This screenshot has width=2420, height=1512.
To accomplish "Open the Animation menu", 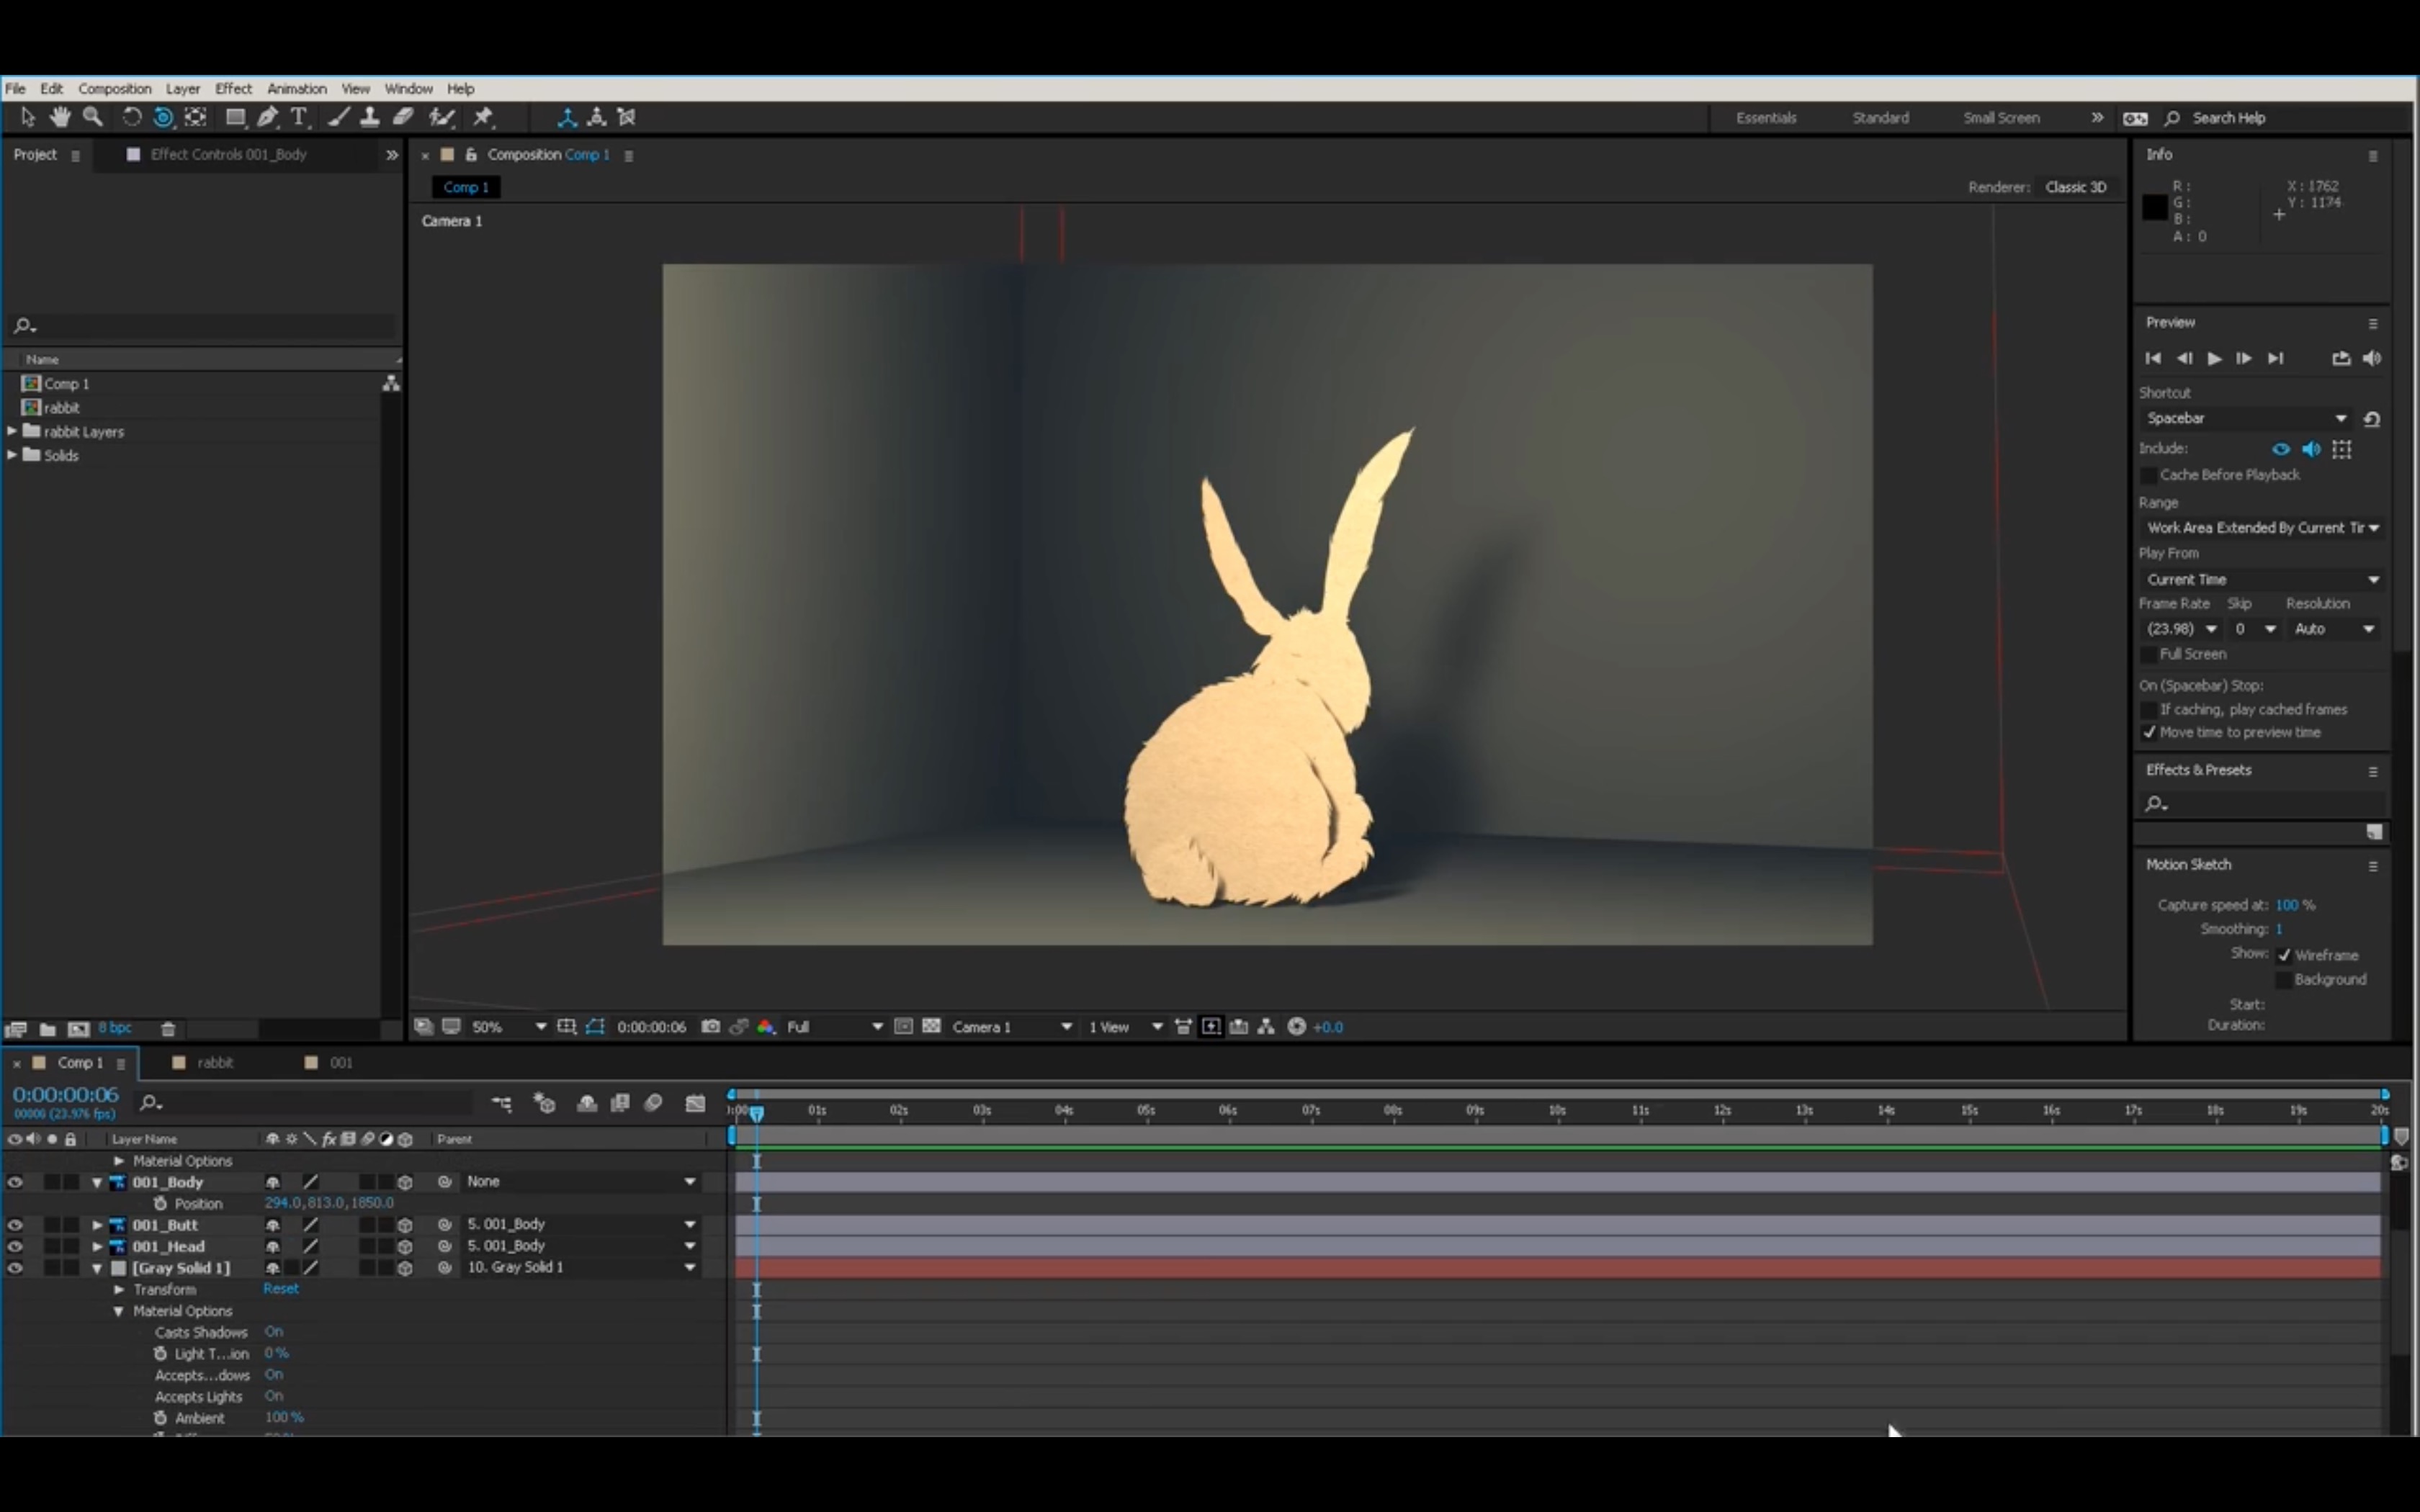I will (x=296, y=88).
